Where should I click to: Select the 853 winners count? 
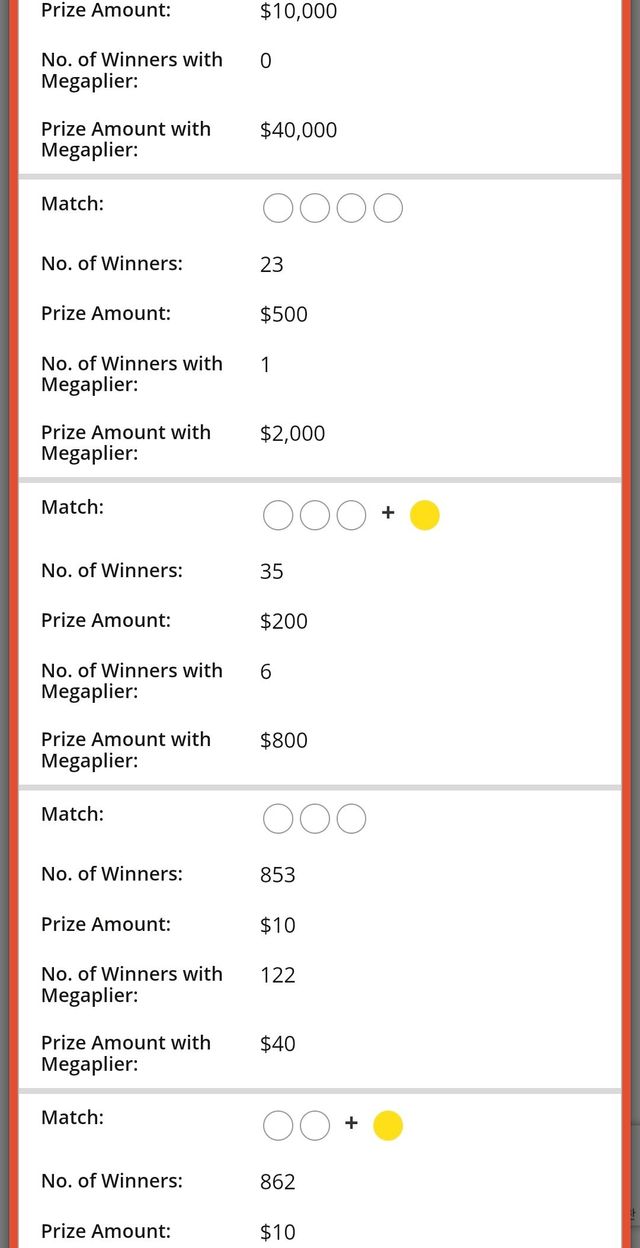pyautogui.click(x=278, y=875)
